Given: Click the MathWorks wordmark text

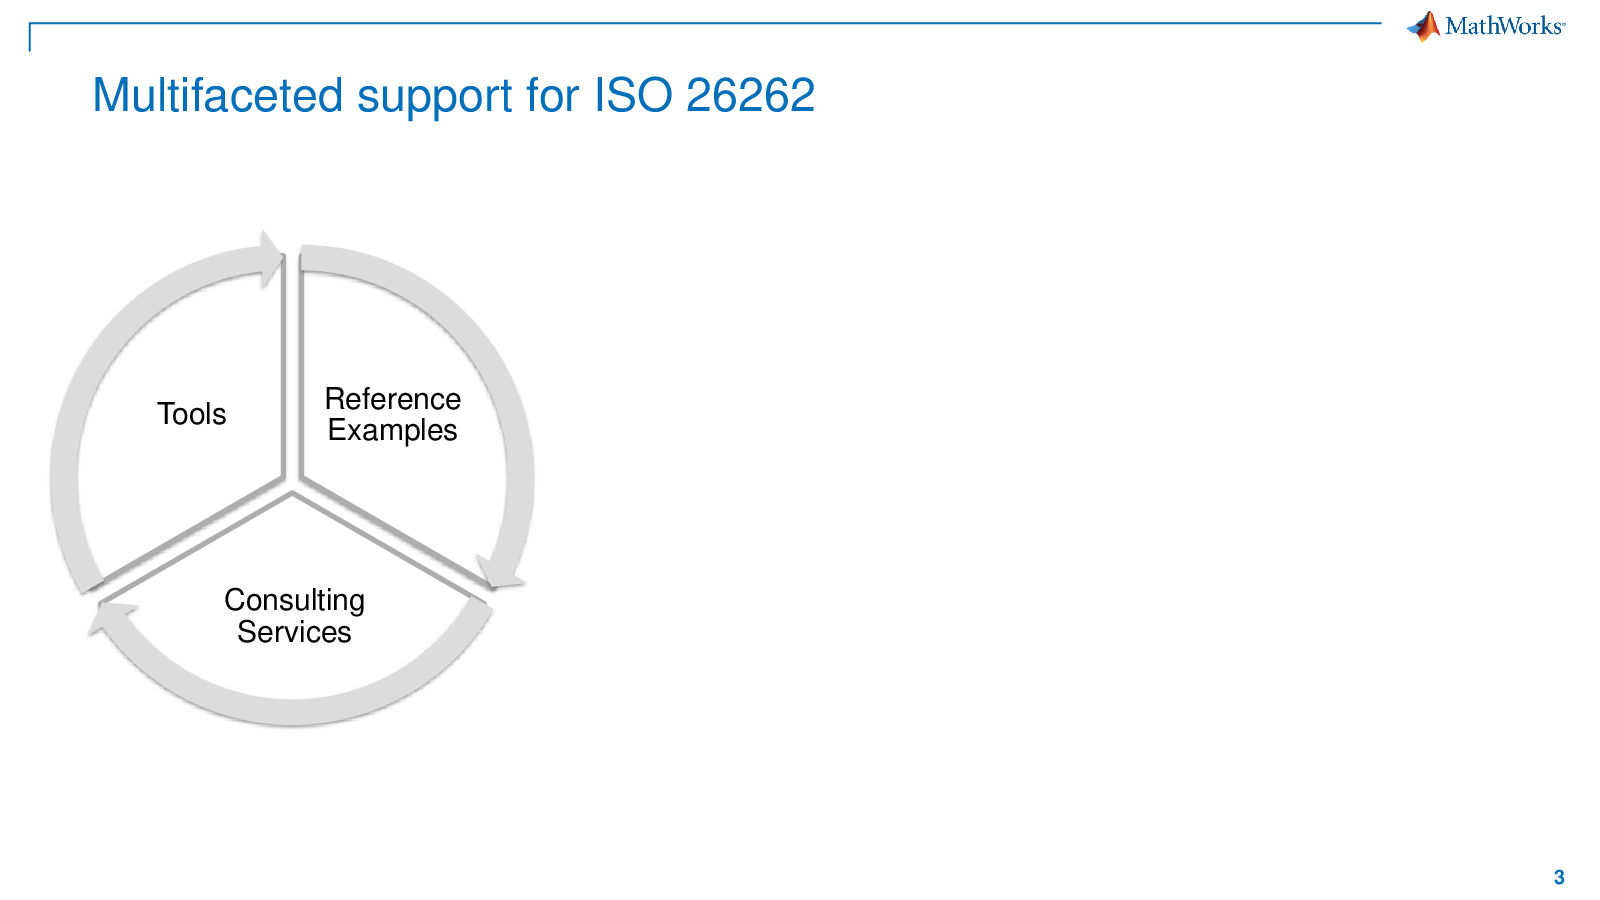Looking at the screenshot, I should point(1505,27).
